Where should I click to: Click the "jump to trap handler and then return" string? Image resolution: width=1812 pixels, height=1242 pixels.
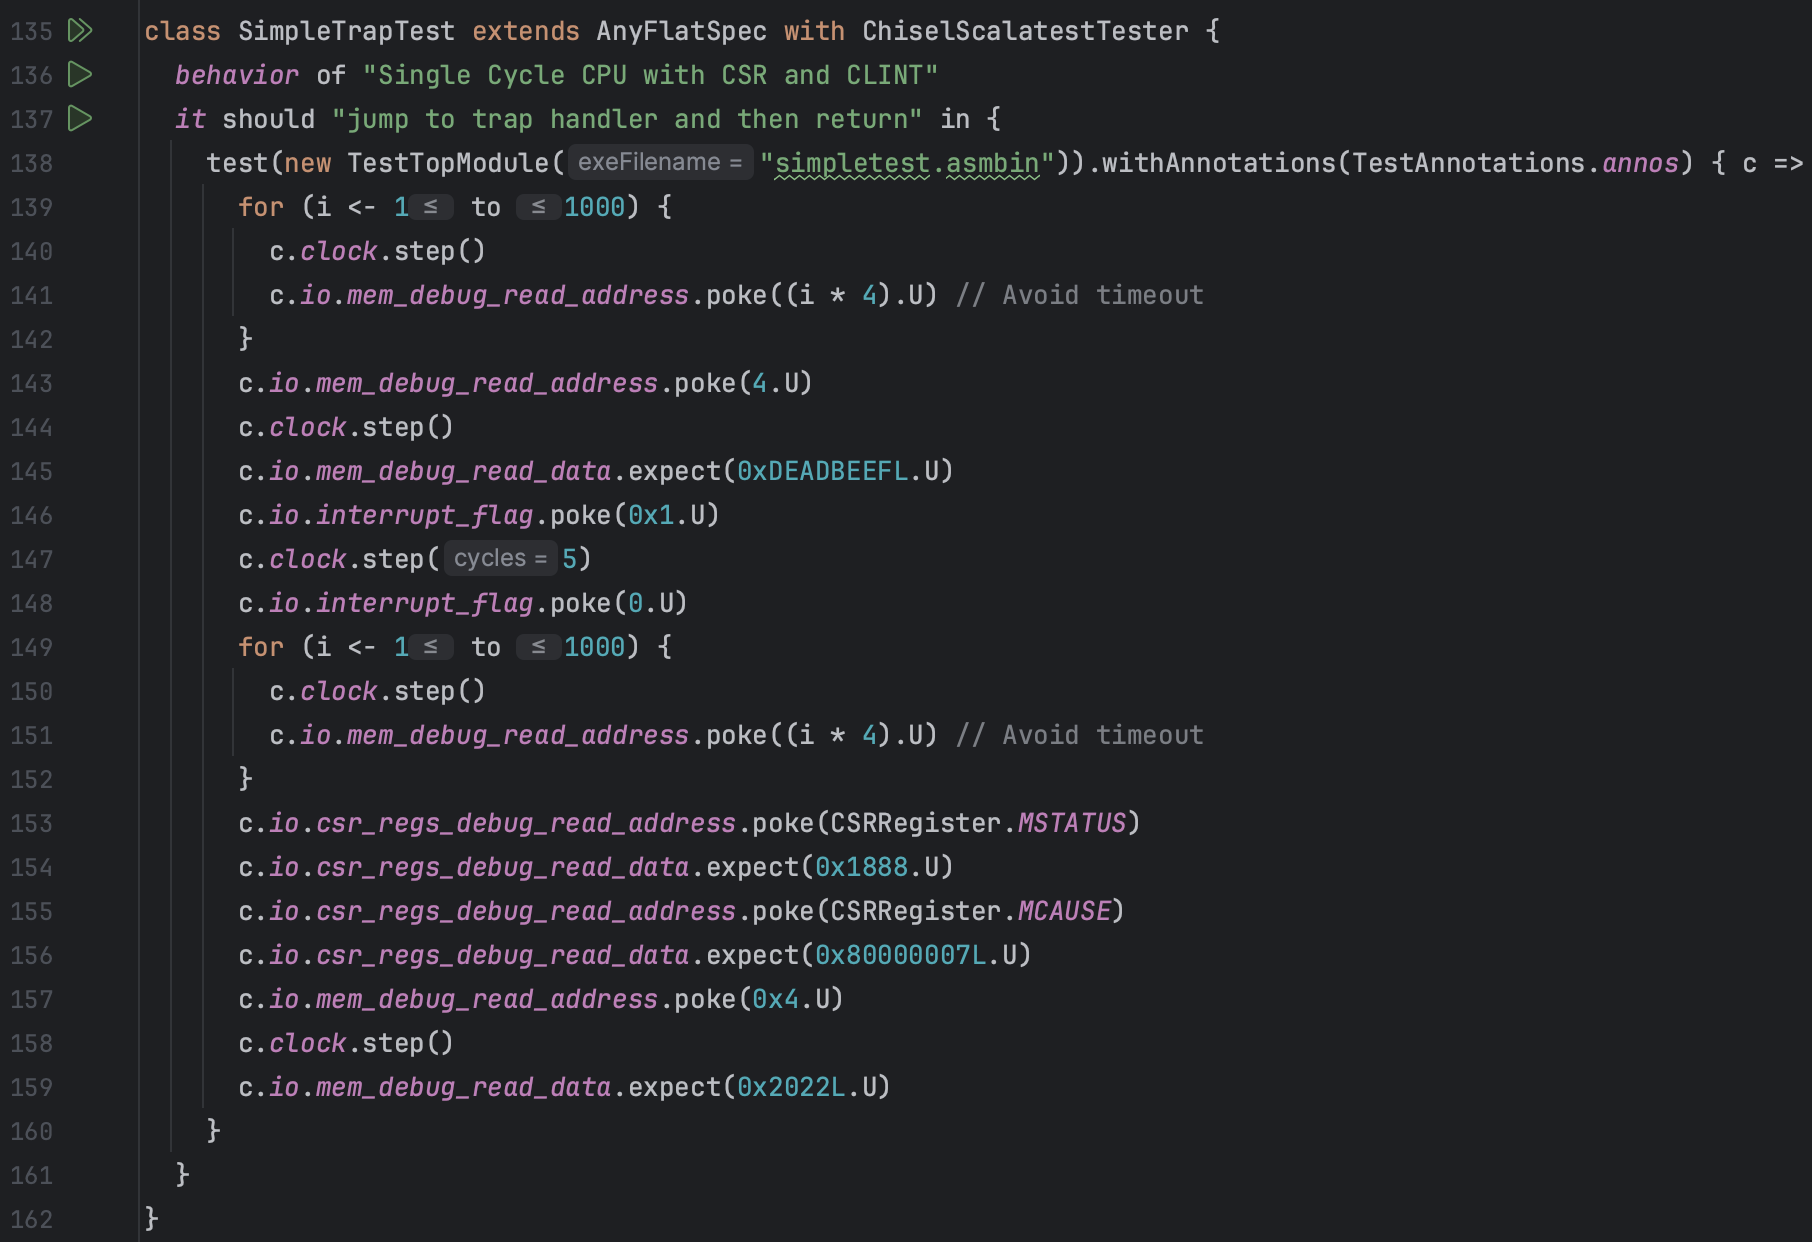click(627, 119)
